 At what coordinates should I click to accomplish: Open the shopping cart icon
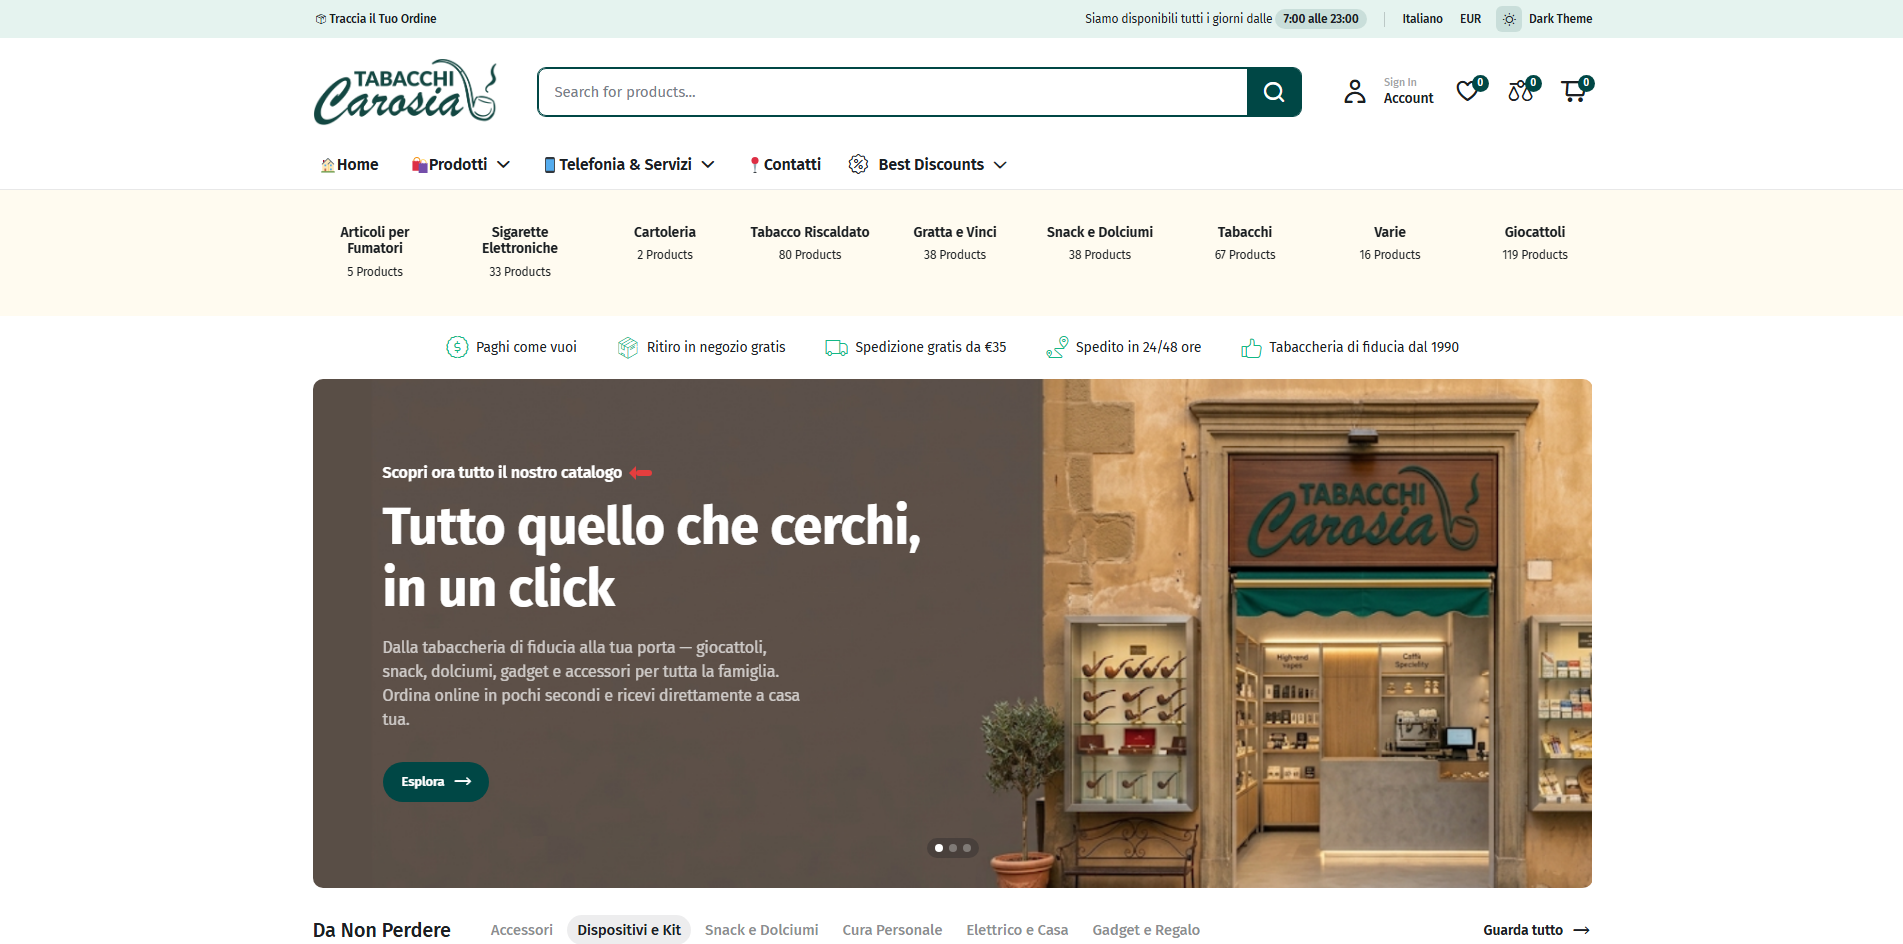click(1574, 91)
